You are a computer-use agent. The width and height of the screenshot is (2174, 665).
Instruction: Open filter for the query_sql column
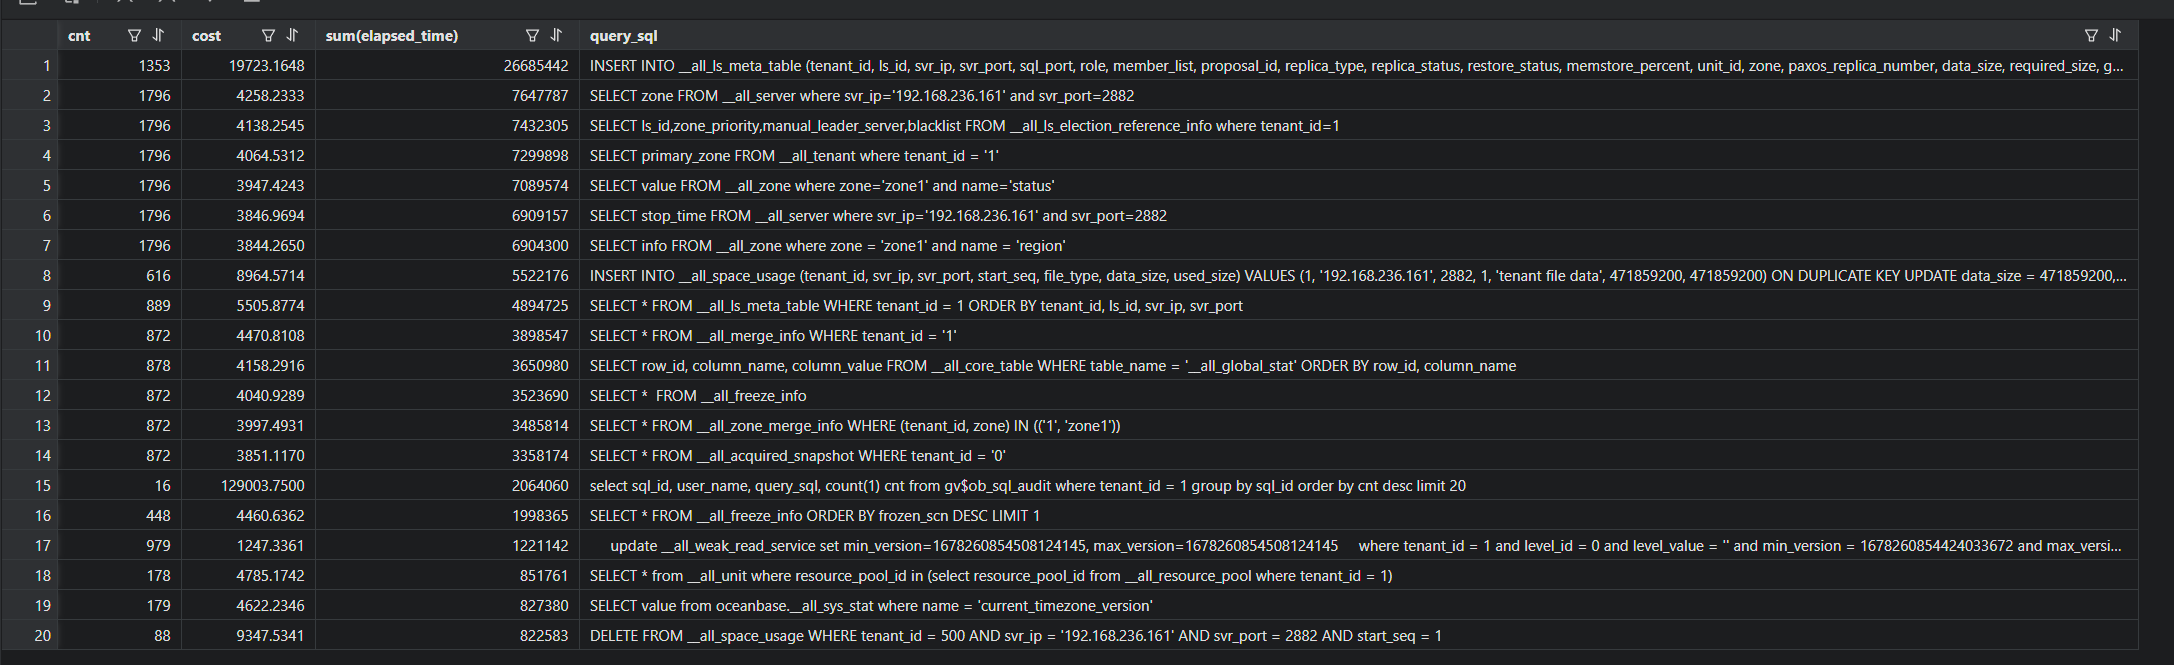tap(2091, 35)
